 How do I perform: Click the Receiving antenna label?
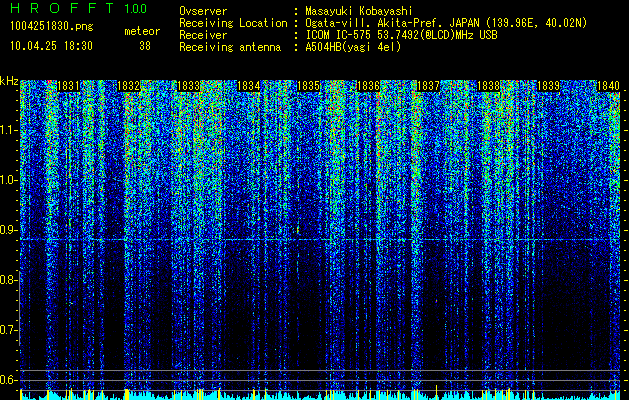(230, 47)
